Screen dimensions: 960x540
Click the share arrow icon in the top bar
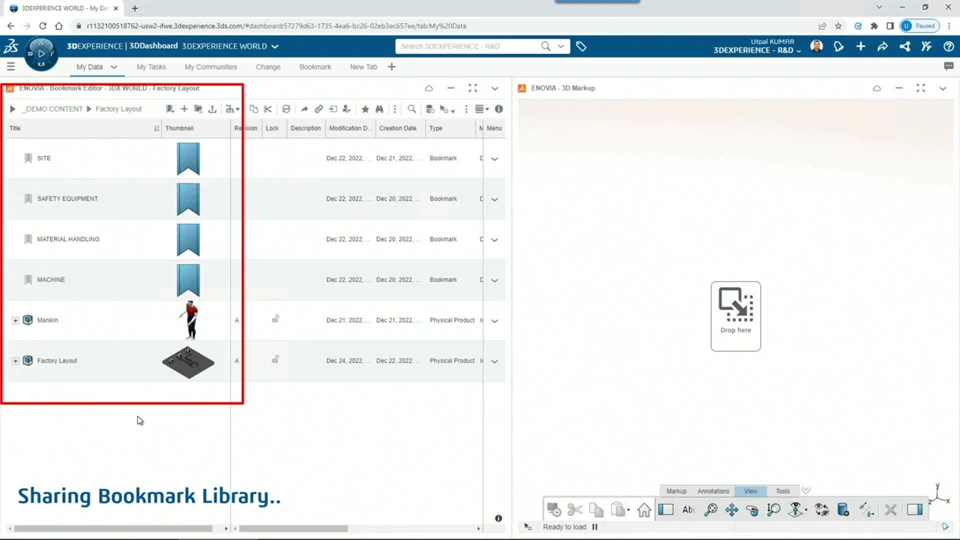click(882, 47)
